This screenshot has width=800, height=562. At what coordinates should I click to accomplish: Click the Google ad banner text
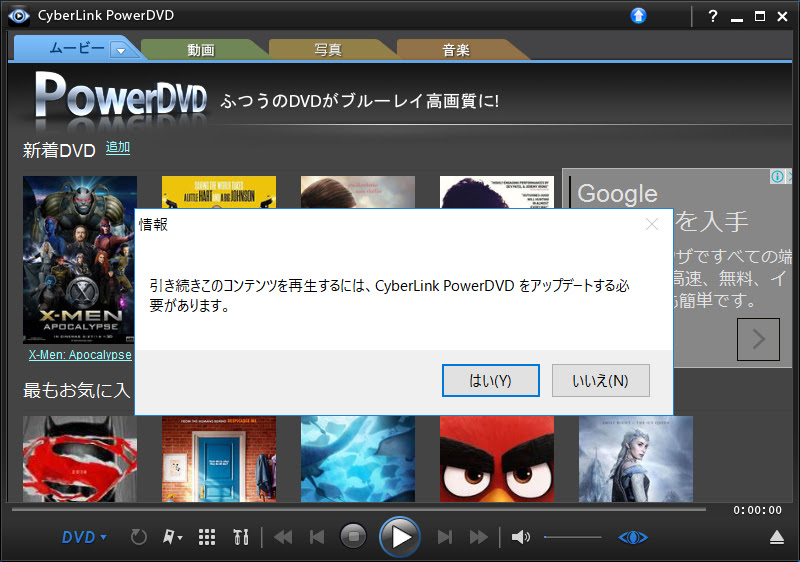617,193
